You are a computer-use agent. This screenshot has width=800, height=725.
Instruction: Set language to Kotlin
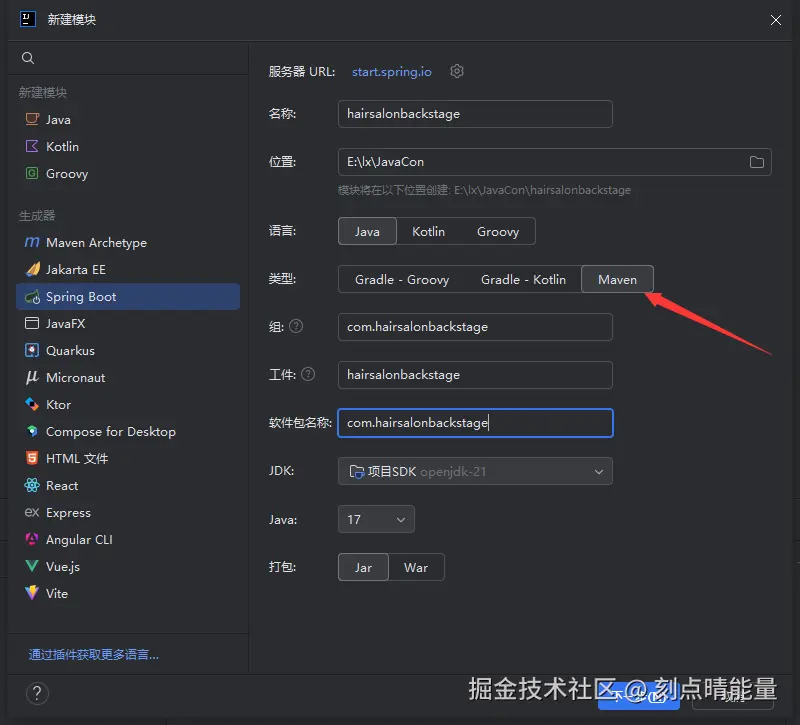click(x=429, y=231)
